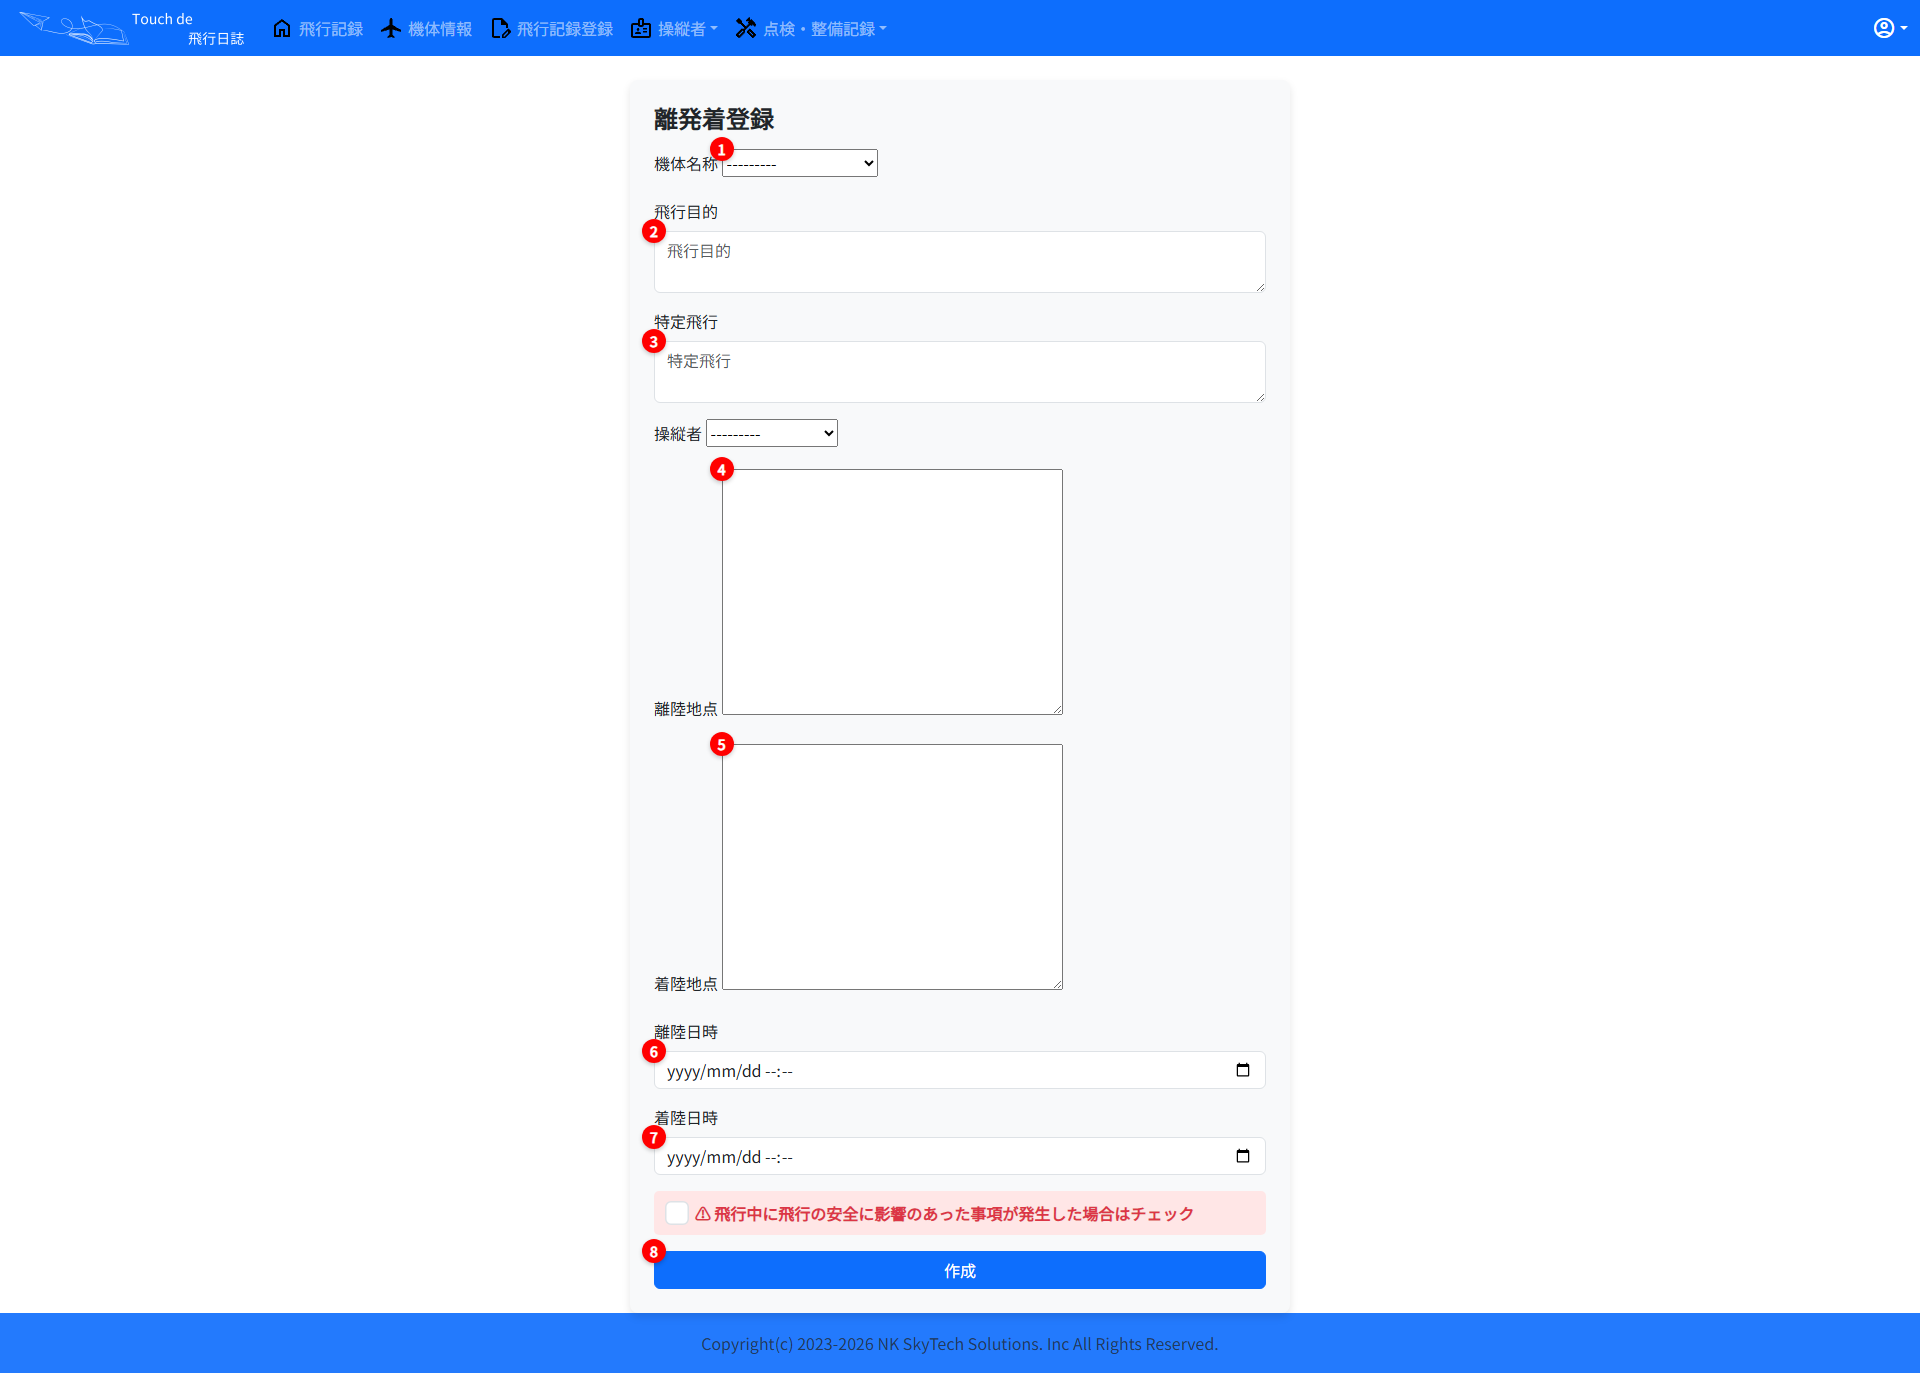Click into the 特定飛行 text area
The image size is (1920, 1373).
(959, 372)
